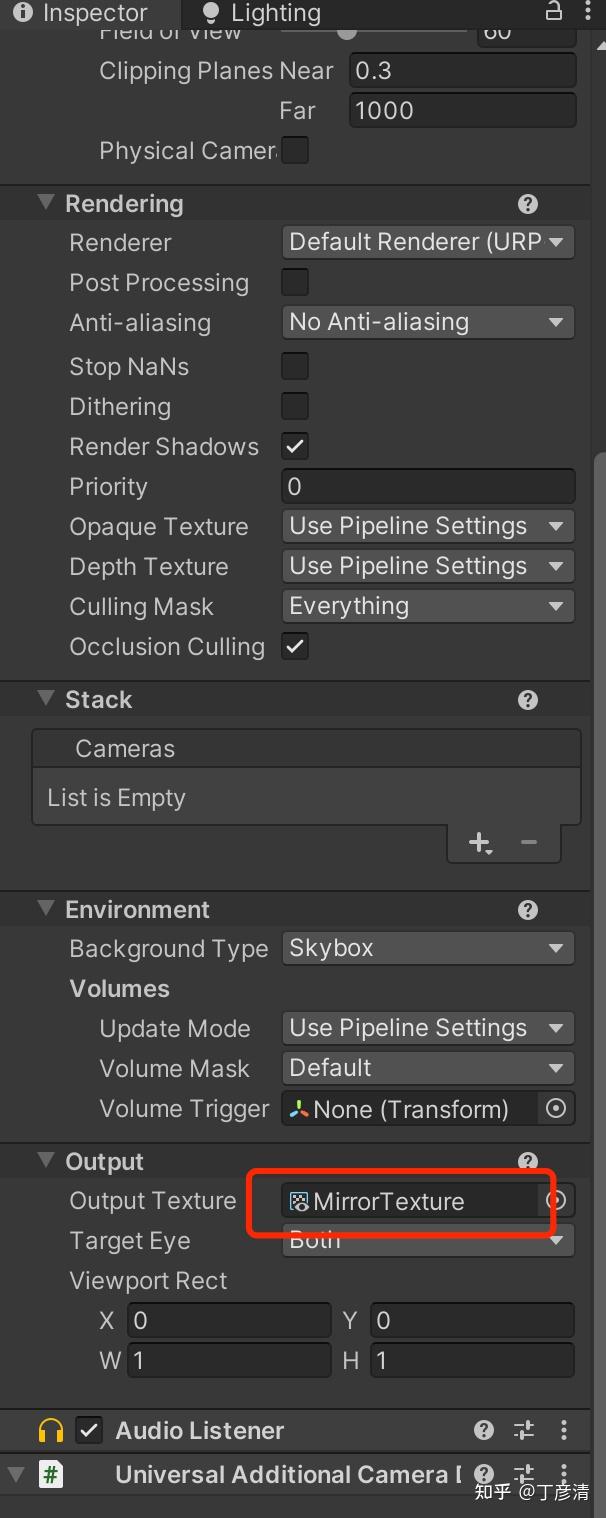This screenshot has height=1518, width=606.
Task: Click the Environment section help icon
Action: click(x=527, y=909)
